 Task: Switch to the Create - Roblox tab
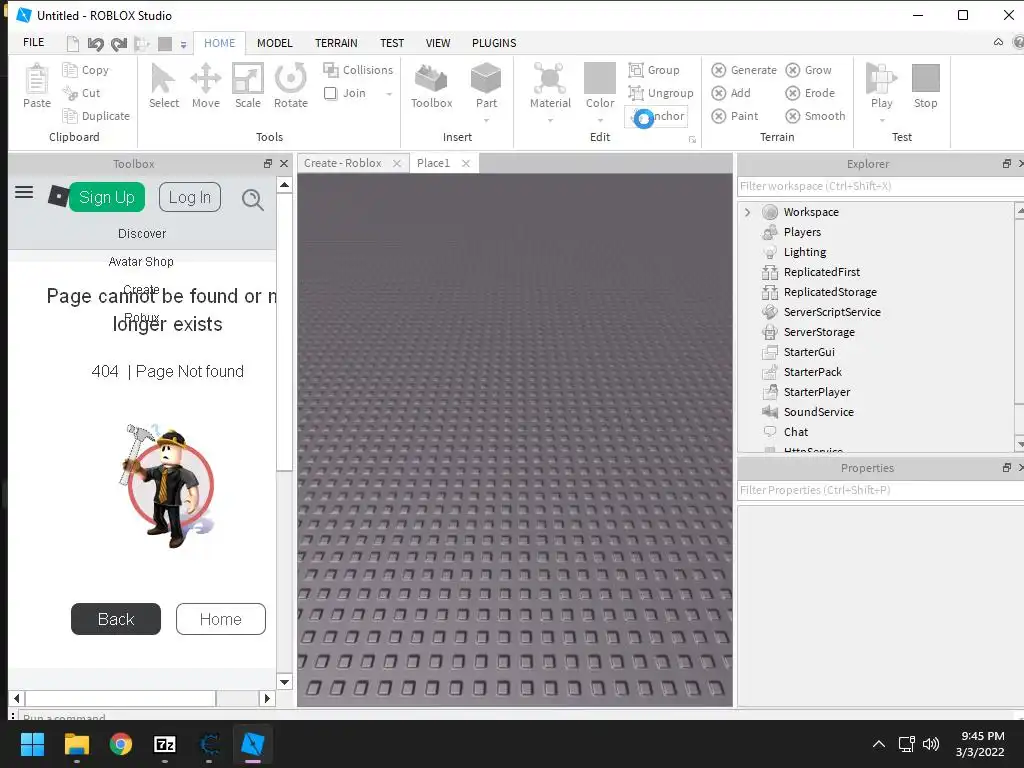pyautogui.click(x=343, y=163)
